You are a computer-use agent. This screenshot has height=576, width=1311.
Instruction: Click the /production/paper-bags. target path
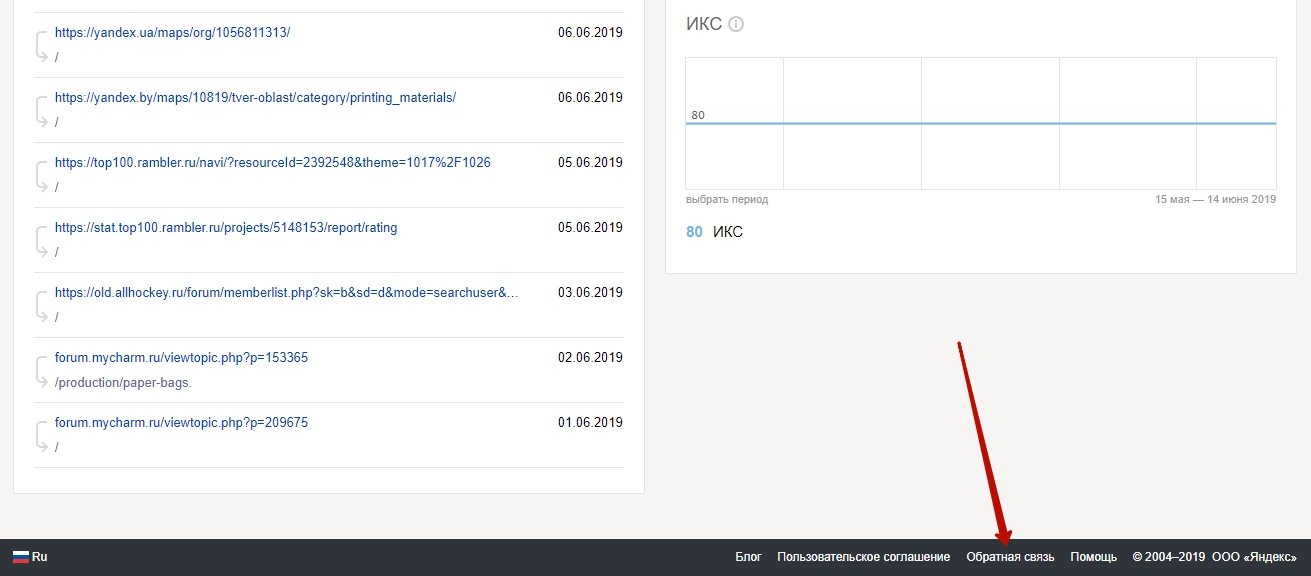(123, 382)
